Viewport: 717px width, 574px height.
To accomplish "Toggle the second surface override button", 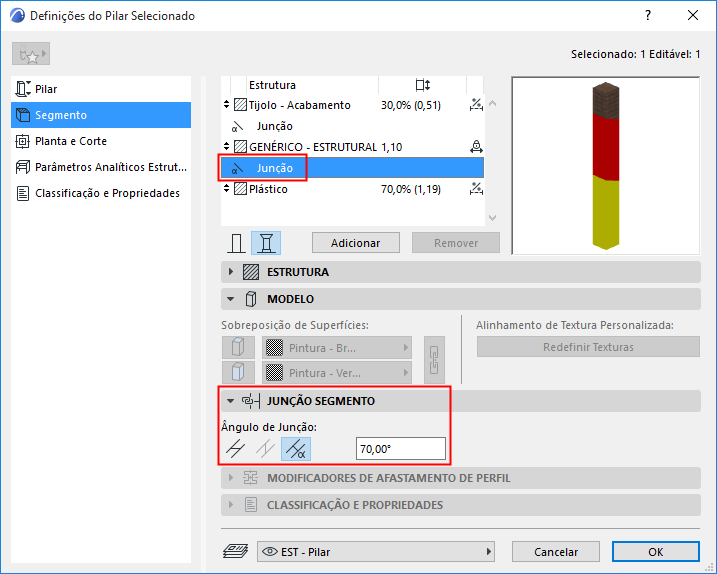I will [x=238, y=372].
